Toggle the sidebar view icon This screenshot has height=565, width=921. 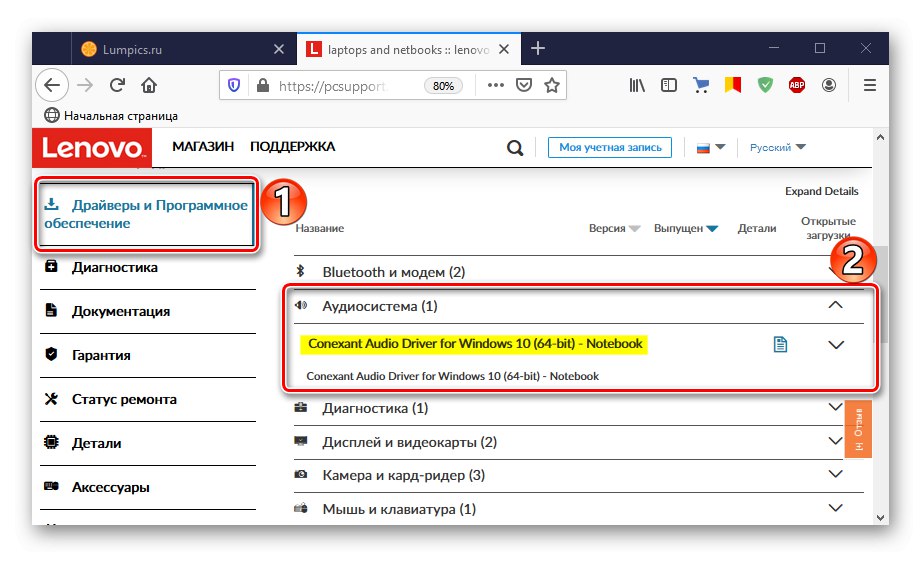668,85
